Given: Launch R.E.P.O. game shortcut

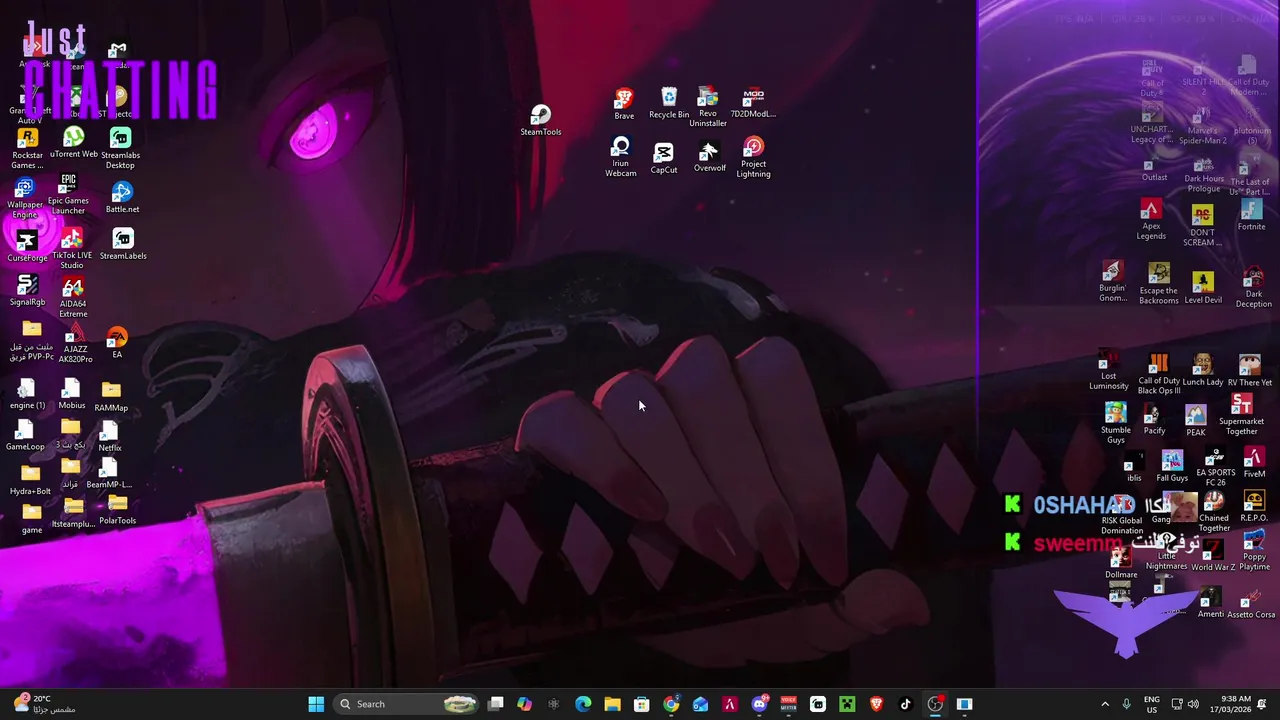Looking at the screenshot, I should pyautogui.click(x=1254, y=508).
